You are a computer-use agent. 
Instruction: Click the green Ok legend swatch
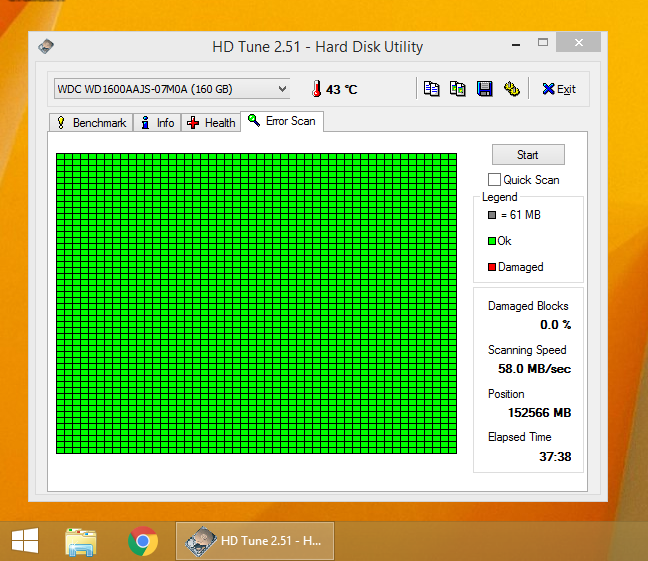click(x=492, y=241)
